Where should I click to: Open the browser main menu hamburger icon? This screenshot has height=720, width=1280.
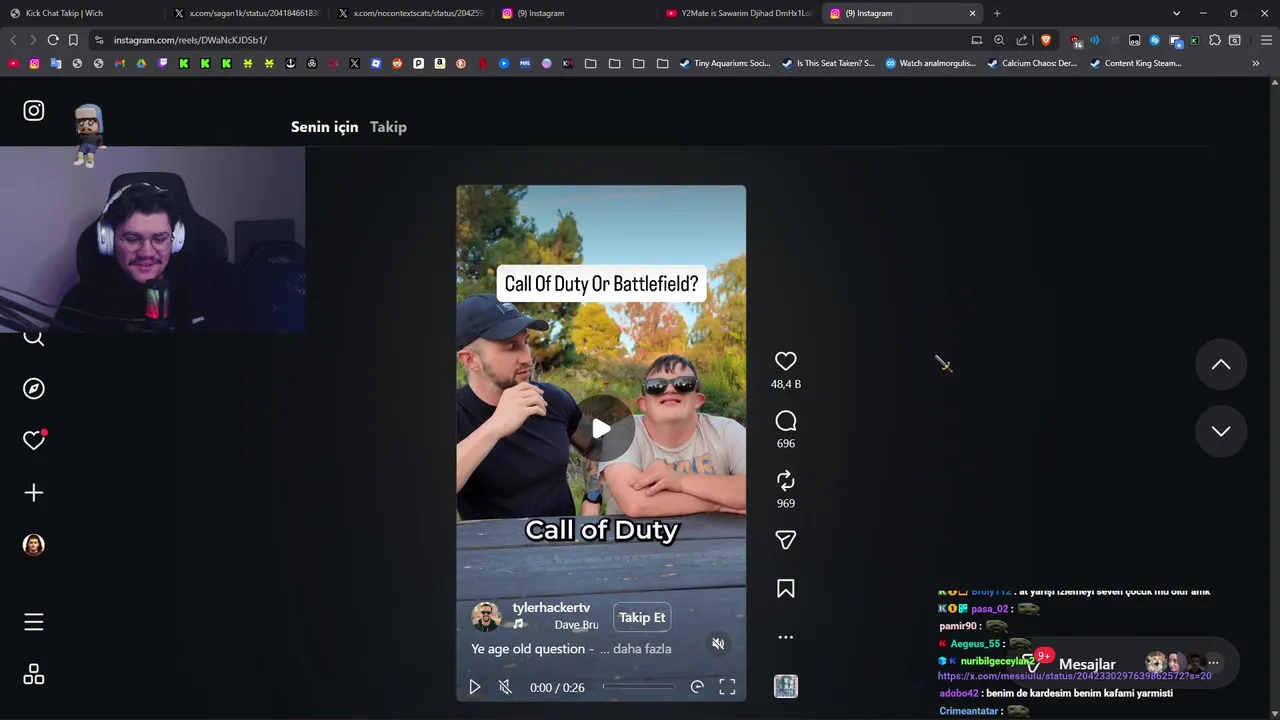(1266, 40)
